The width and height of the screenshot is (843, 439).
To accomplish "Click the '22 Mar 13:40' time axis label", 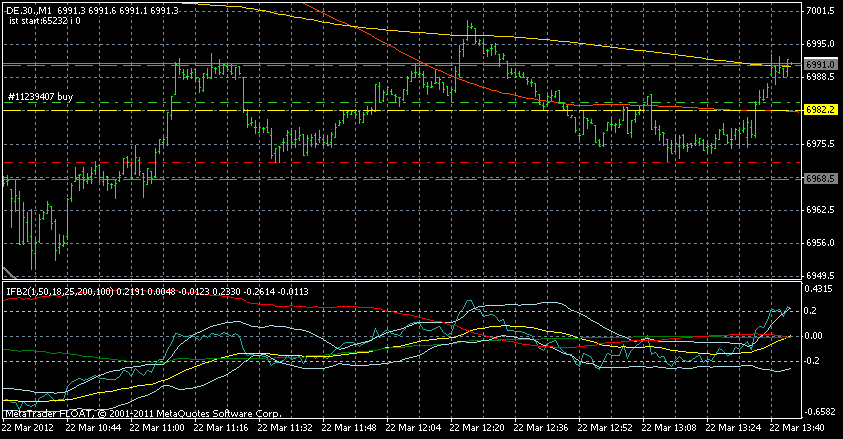I will (x=797, y=428).
